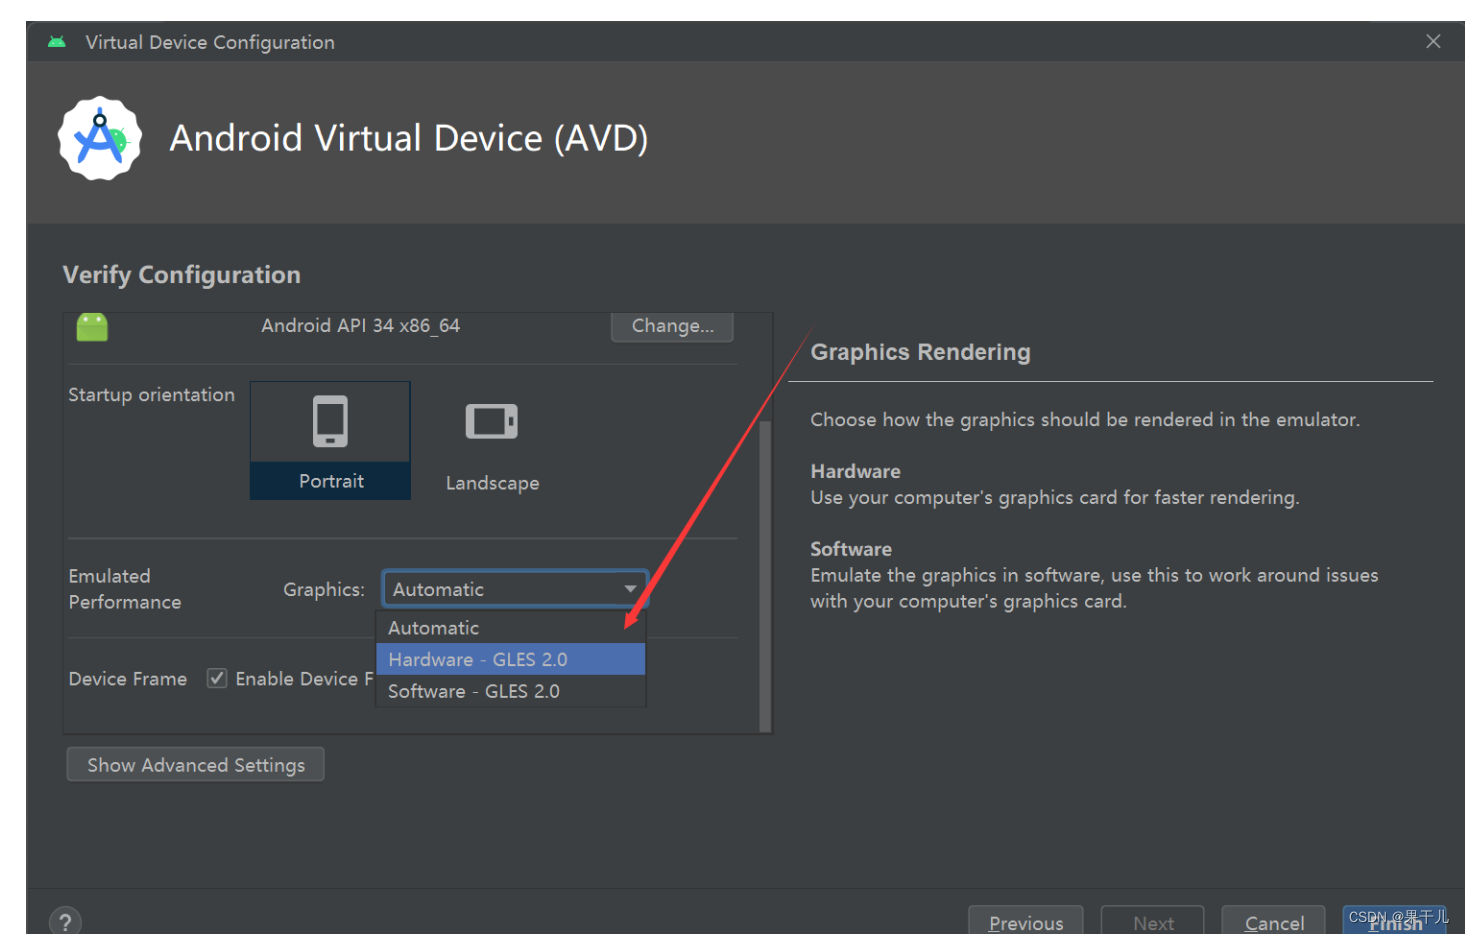Click the Change... system image button
Viewport: 1465px width, 934px height.
672,326
